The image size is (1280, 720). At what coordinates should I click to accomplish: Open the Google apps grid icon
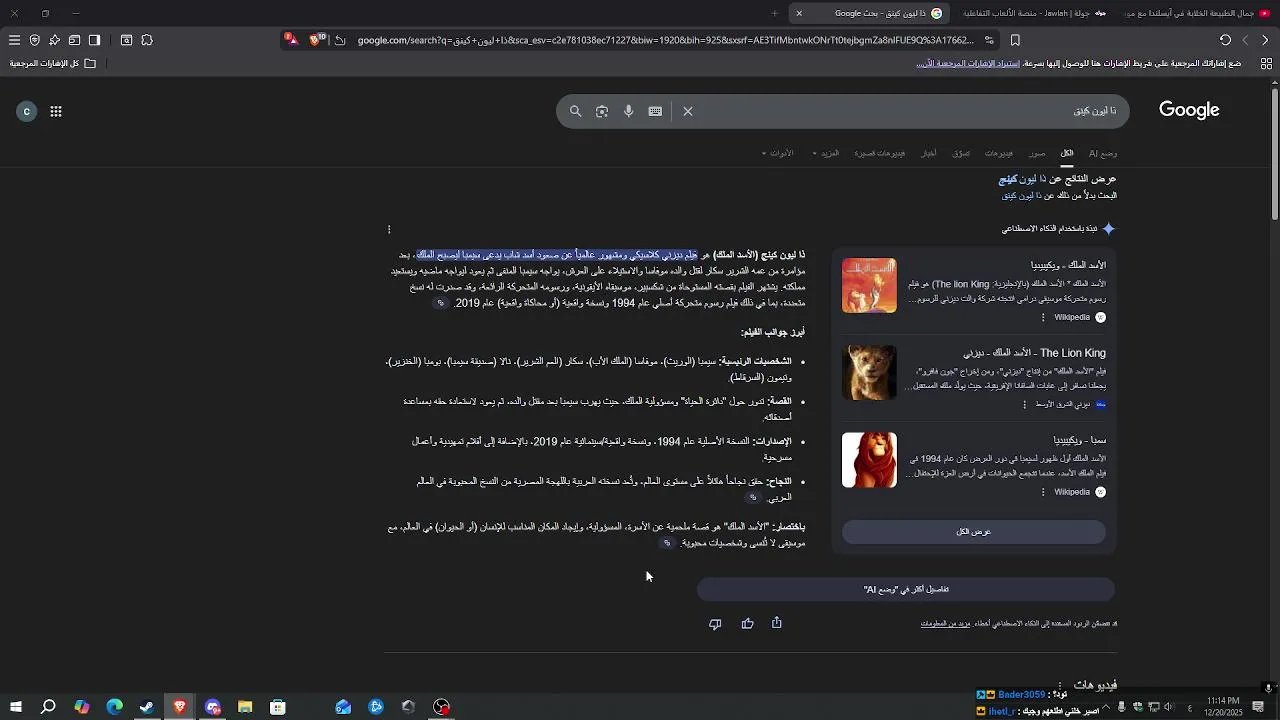coord(56,111)
